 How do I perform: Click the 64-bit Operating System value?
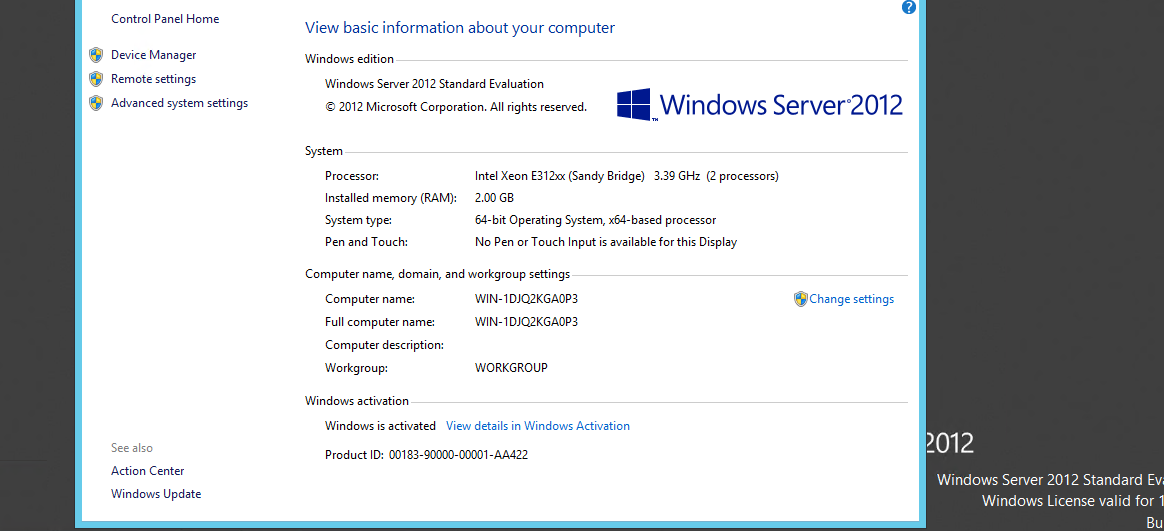[595, 220]
